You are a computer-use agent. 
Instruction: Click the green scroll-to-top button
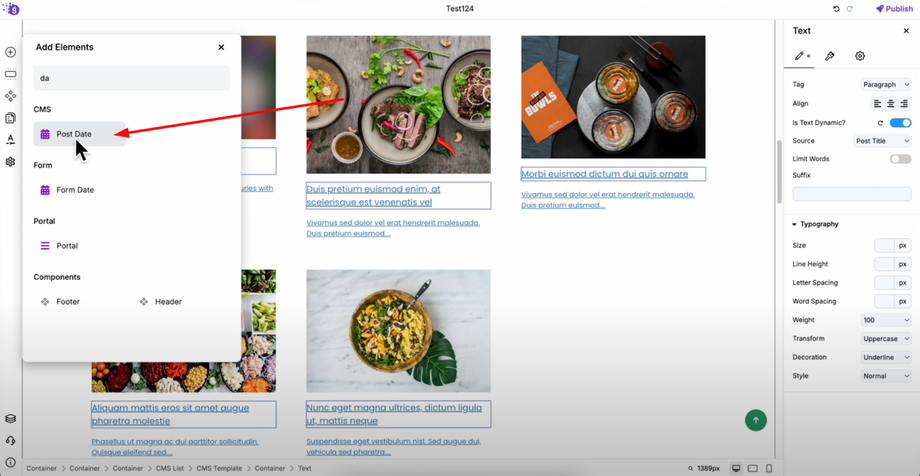pyautogui.click(x=756, y=420)
